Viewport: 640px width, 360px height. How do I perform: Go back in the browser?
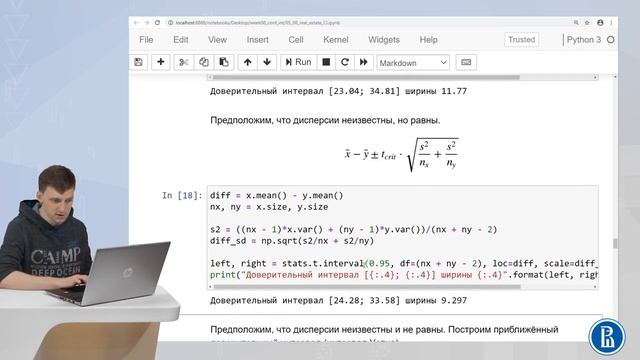136,23
